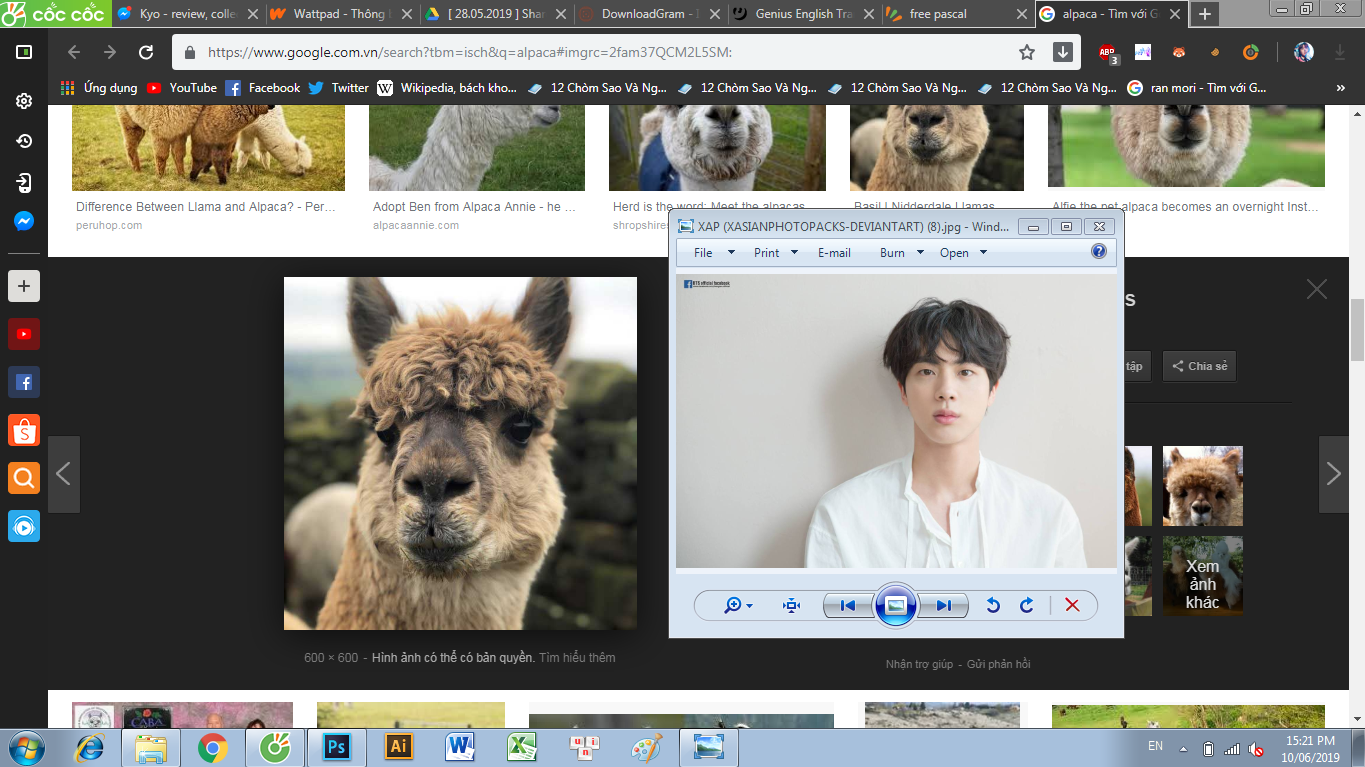Screen dimensions: 1365x767
Task: Go to next photo in Photo Viewer
Action: coord(943,605)
